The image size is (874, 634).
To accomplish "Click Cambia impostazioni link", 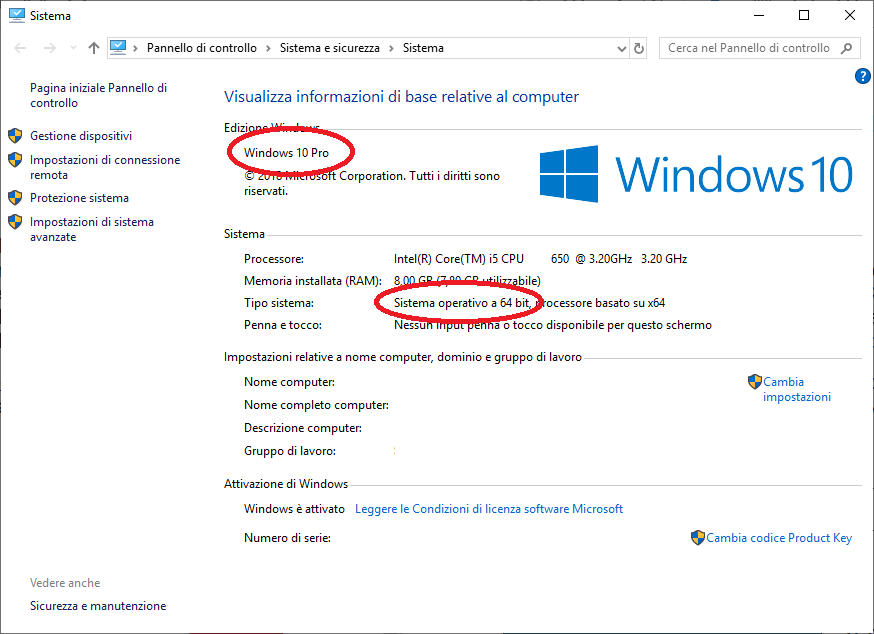I will 797,389.
